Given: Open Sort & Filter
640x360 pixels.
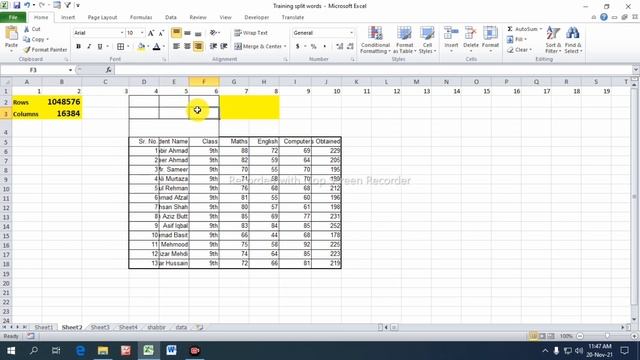Looking at the screenshot, I should click(x=553, y=40).
